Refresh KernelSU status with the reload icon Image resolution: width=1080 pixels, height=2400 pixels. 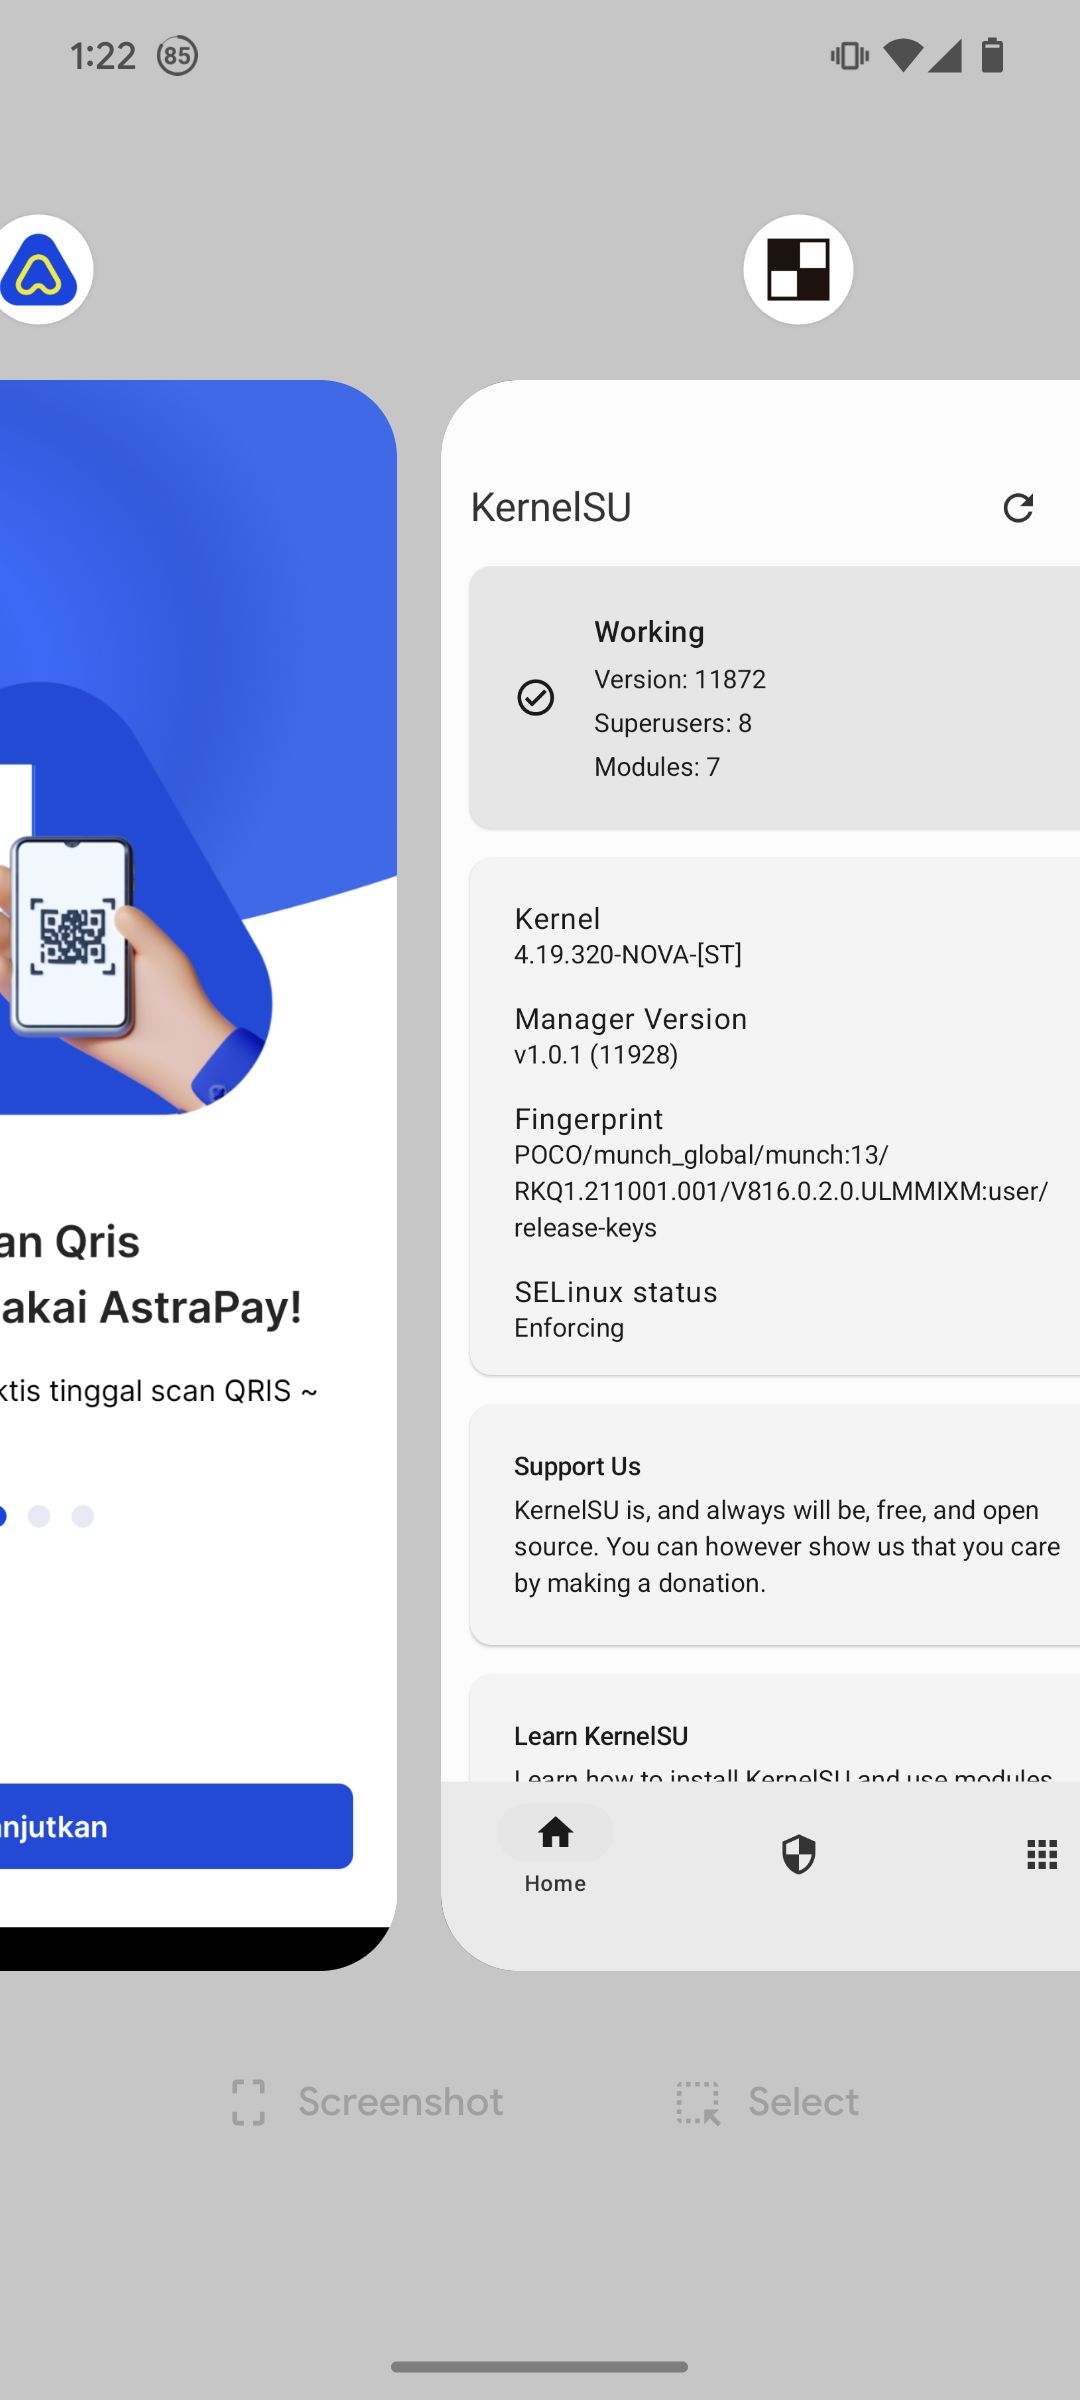coord(1018,508)
